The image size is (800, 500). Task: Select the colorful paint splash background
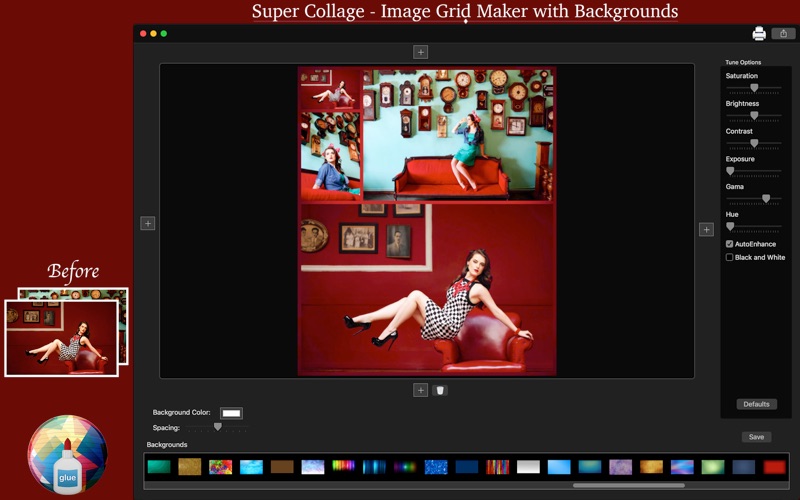click(220, 466)
